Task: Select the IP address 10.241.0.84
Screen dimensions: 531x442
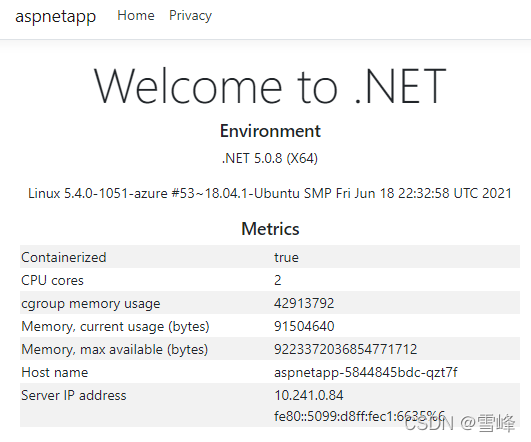Action: (309, 395)
